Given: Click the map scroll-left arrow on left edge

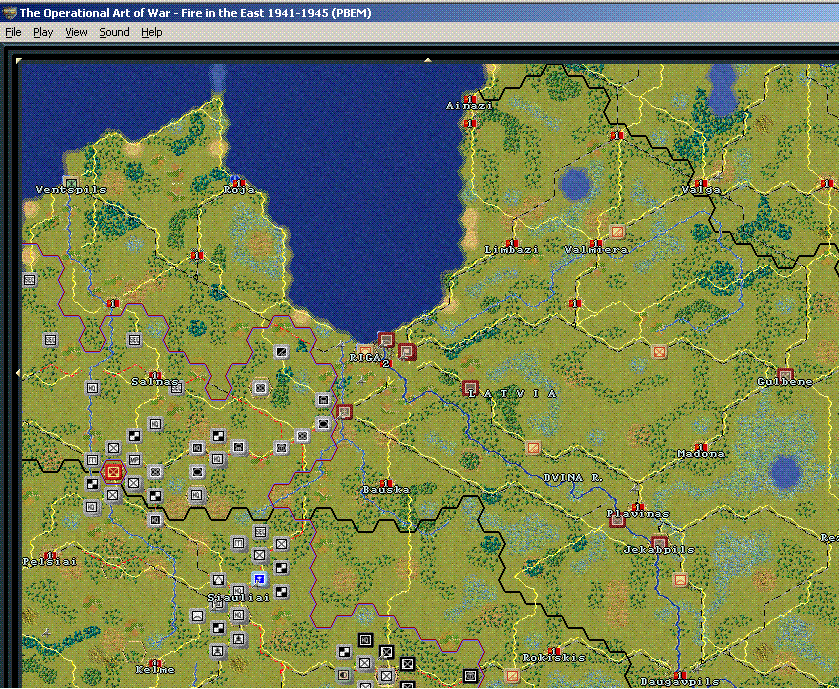Looking at the screenshot, I should (x=18, y=372).
